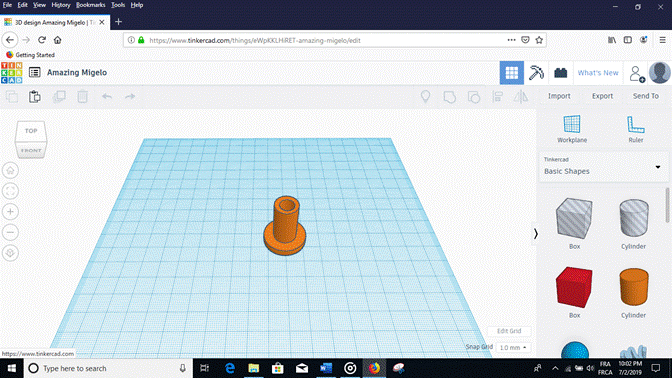
Task: Open the Align tool
Action: pos(497,97)
